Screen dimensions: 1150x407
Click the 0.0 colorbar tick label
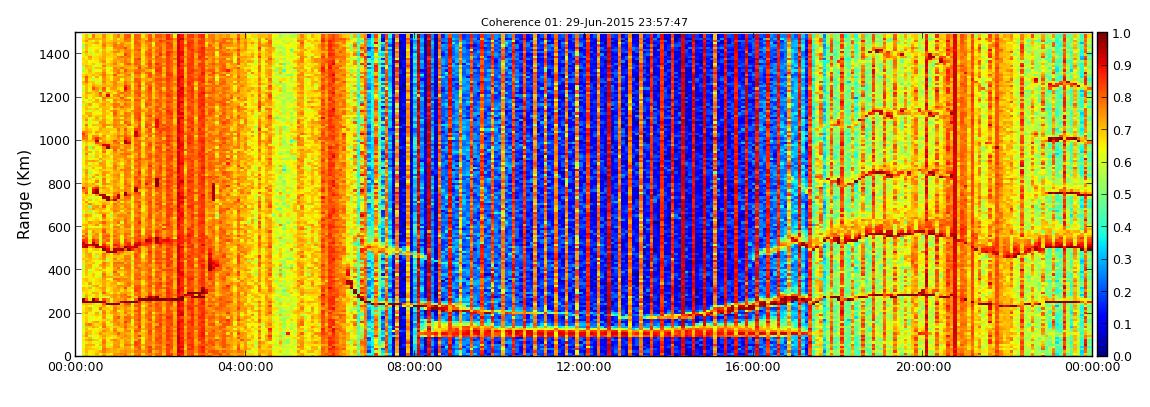coord(1121,356)
